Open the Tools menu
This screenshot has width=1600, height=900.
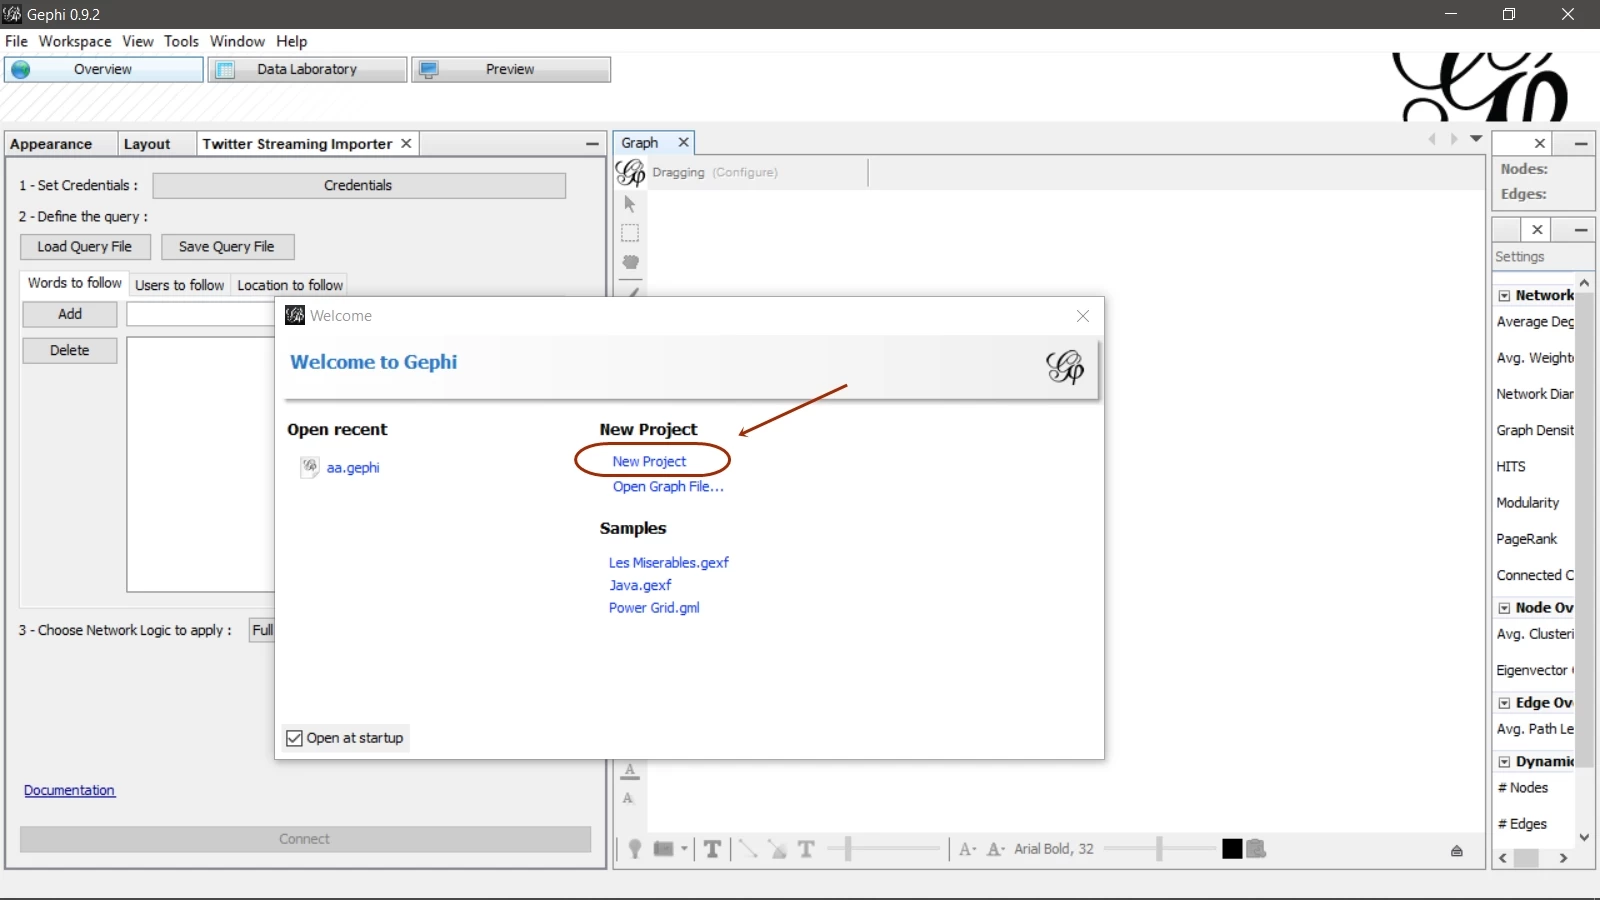181,41
